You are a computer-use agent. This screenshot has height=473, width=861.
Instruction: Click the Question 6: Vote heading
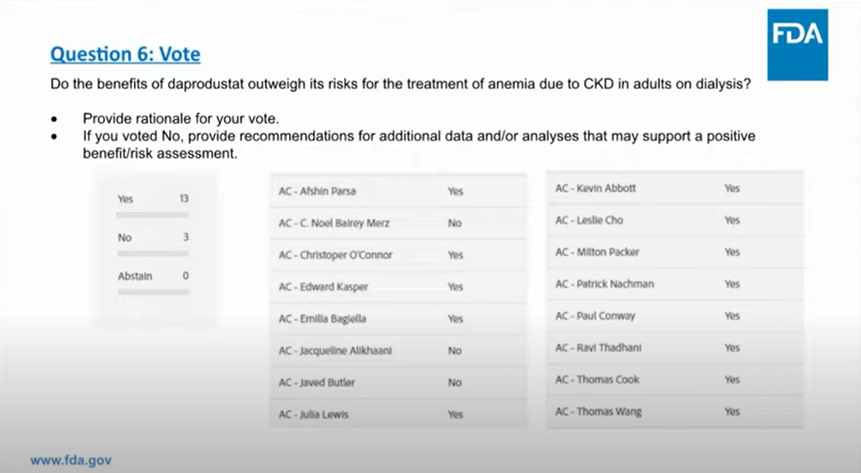(131, 53)
